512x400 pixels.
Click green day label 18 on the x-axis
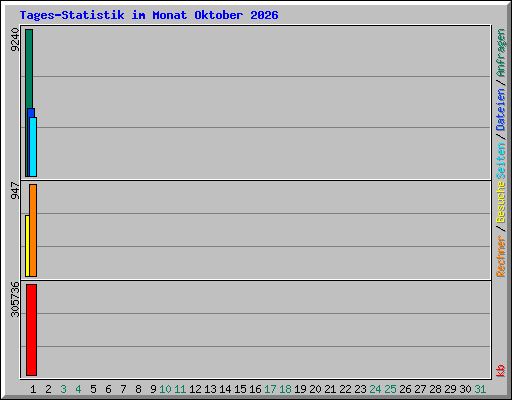tap(285, 389)
